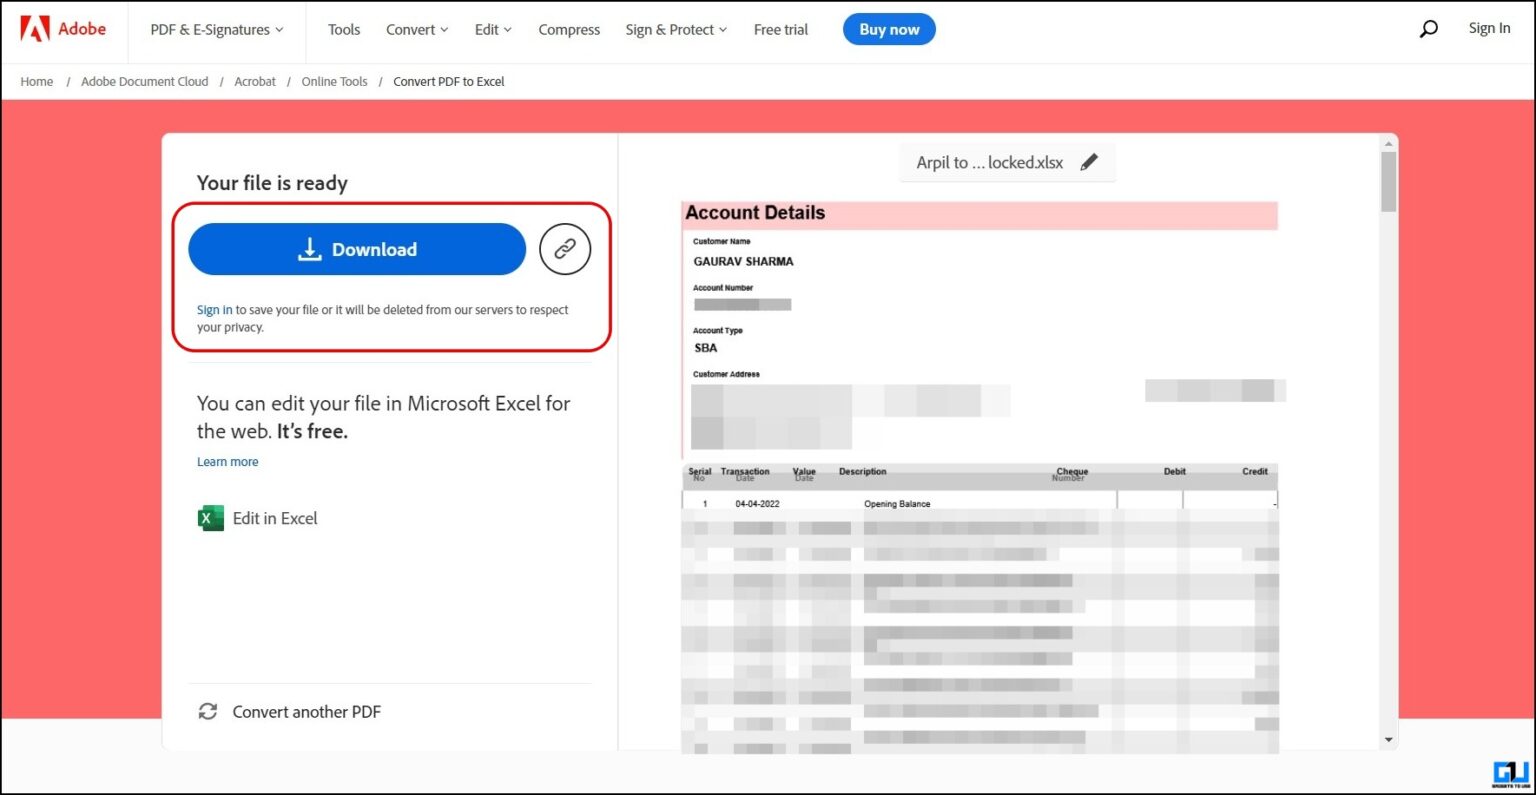Image resolution: width=1536 pixels, height=795 pixels.
Task: Click the Buy now button
Action: (888, 29)
